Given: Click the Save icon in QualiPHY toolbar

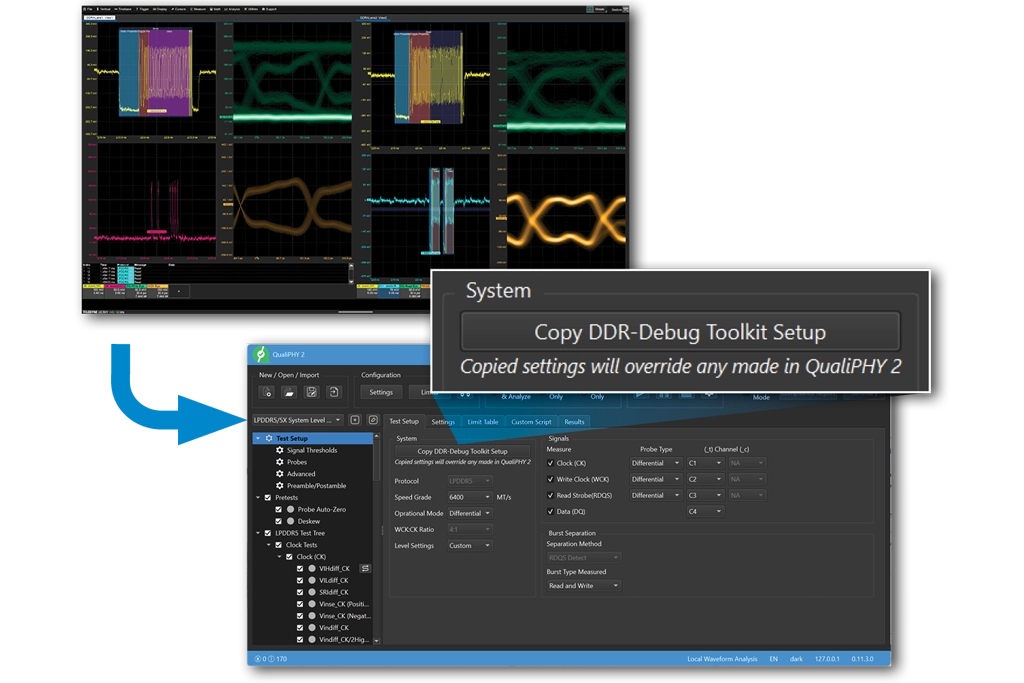Looking at the screenshot, I should 312,392.
